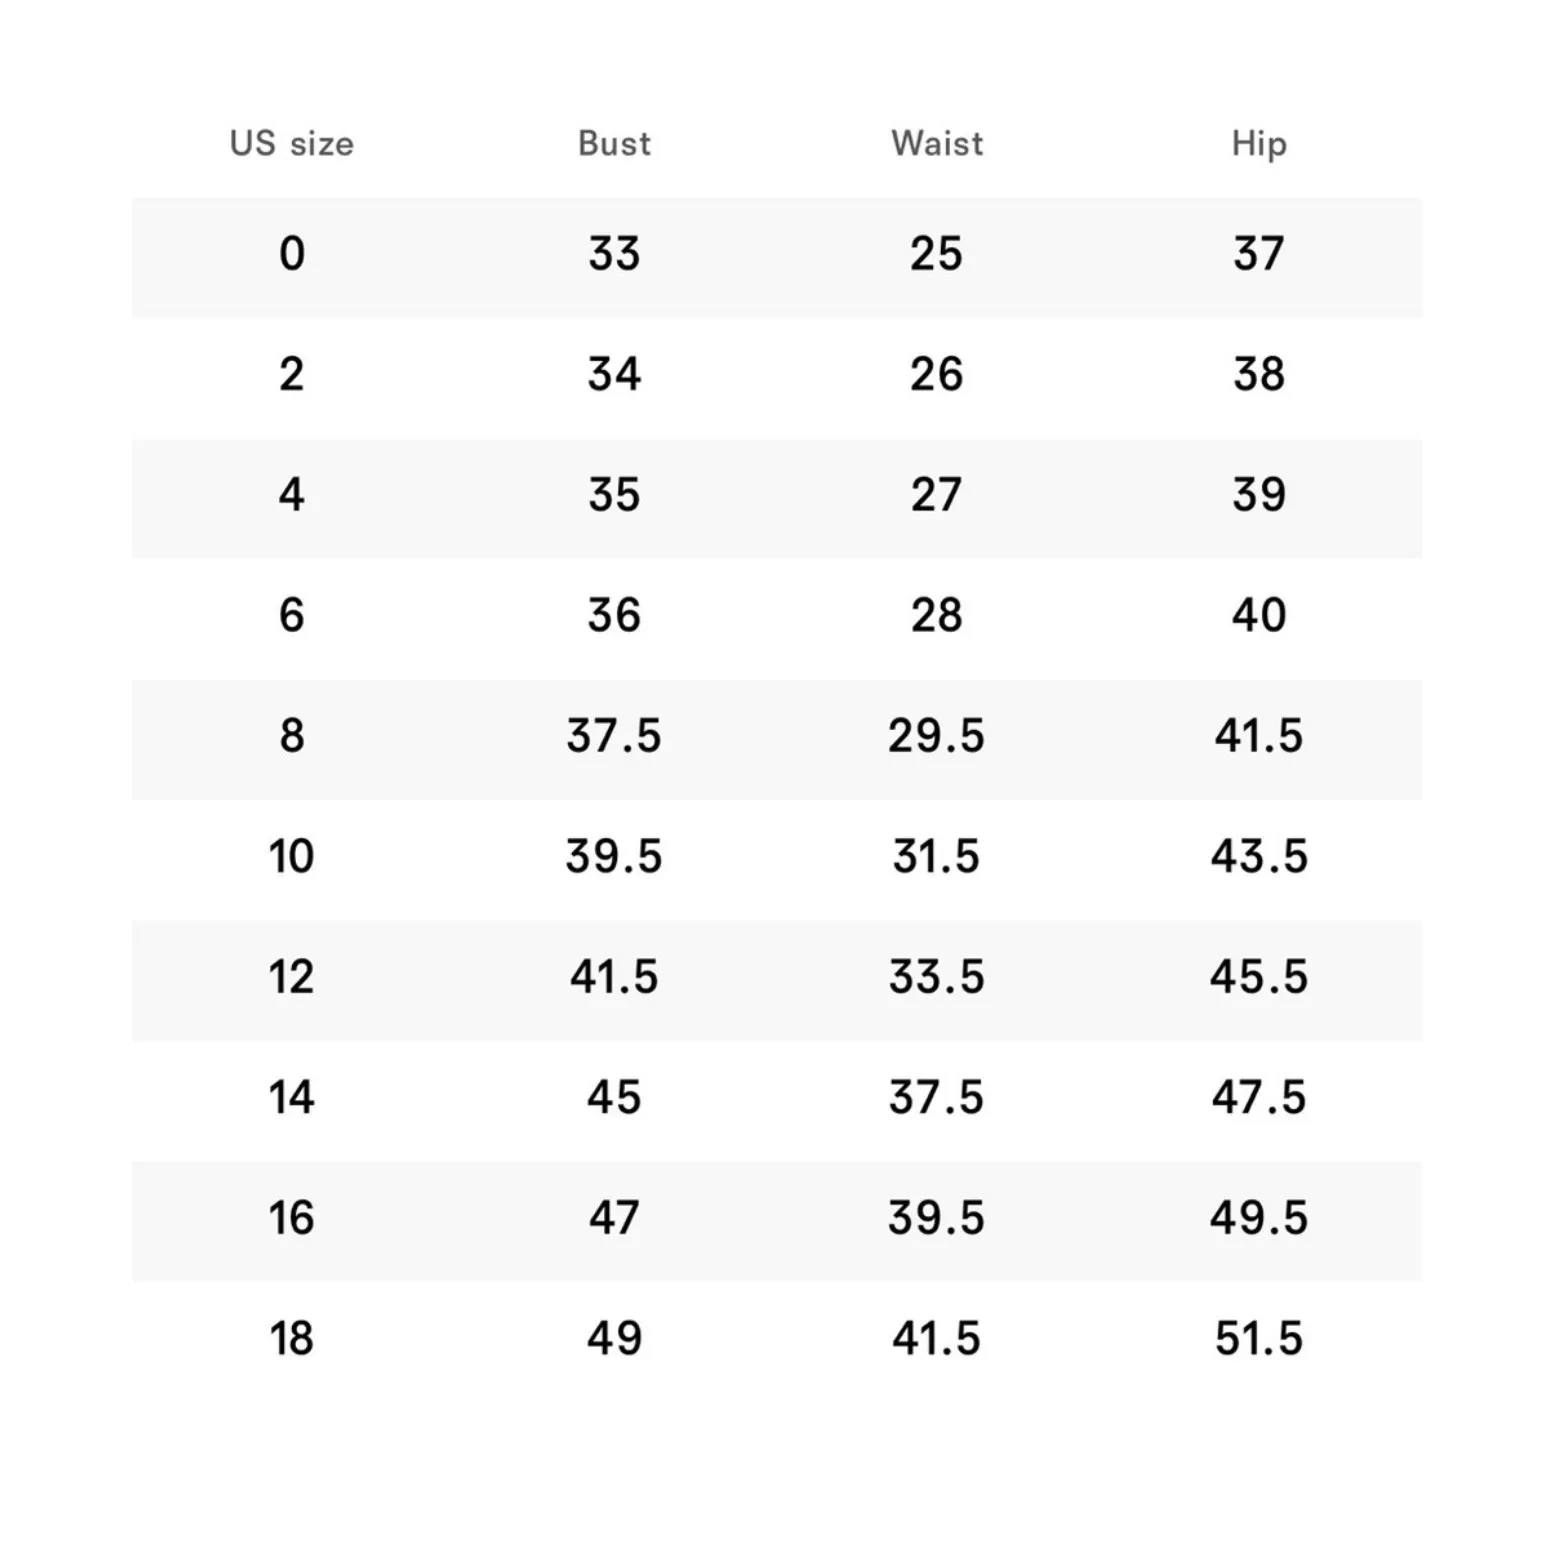Select bust value 45 in size 14 row

coord(614,1098)
